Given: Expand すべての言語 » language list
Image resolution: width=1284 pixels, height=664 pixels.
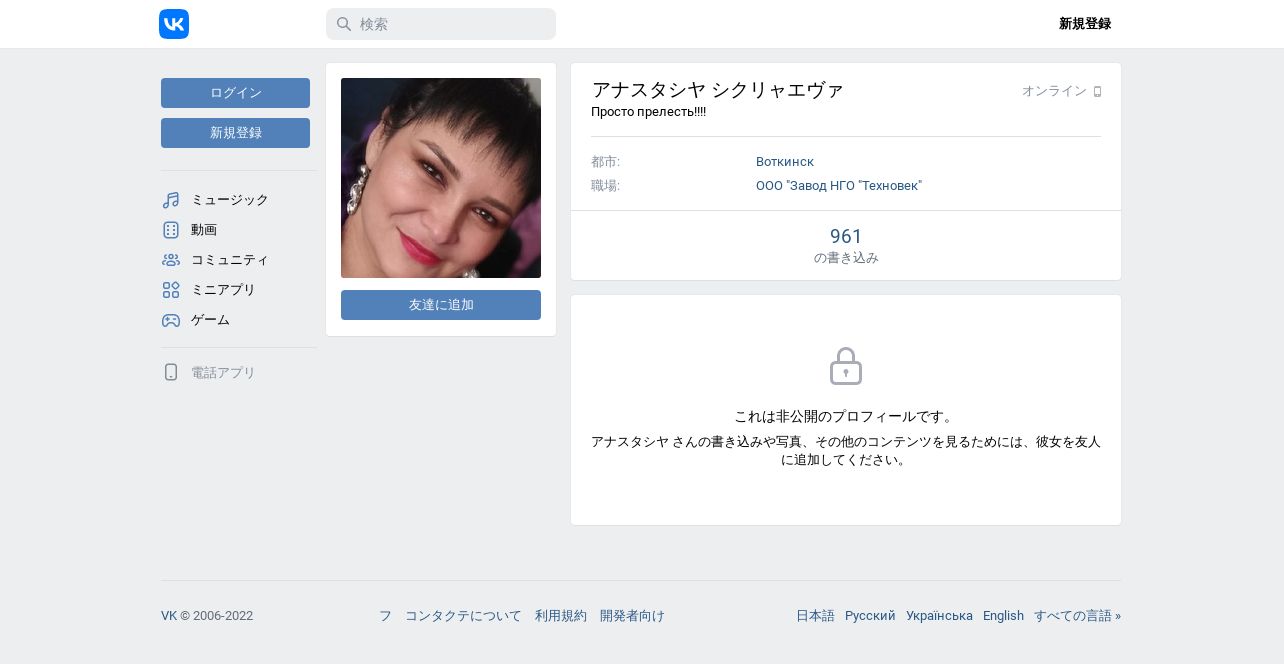Looking at the screenshot, I should tap(1077, 616).
